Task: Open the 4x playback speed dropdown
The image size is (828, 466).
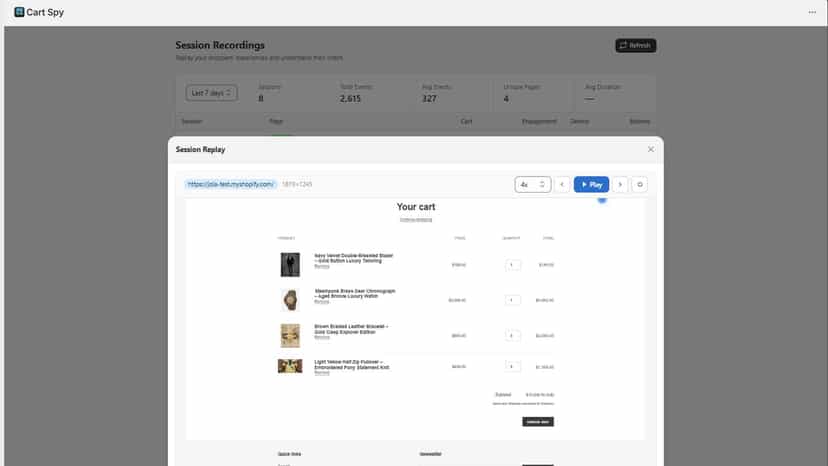Action: pos(532,184)
